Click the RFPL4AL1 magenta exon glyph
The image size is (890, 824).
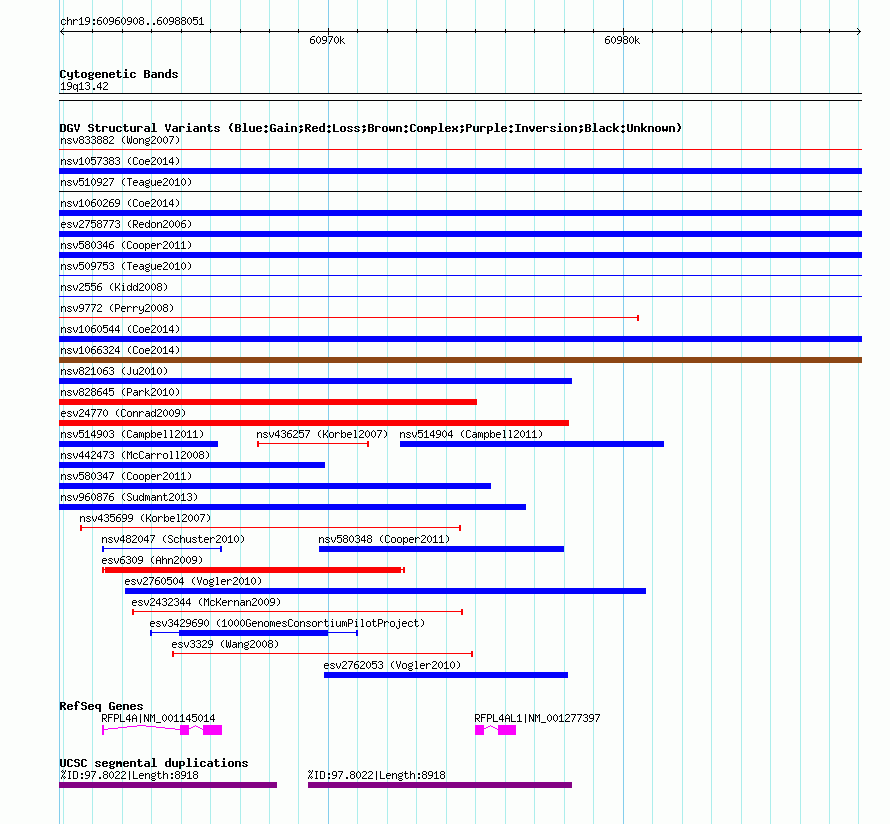pyautogui.click(x=496, y=730)
